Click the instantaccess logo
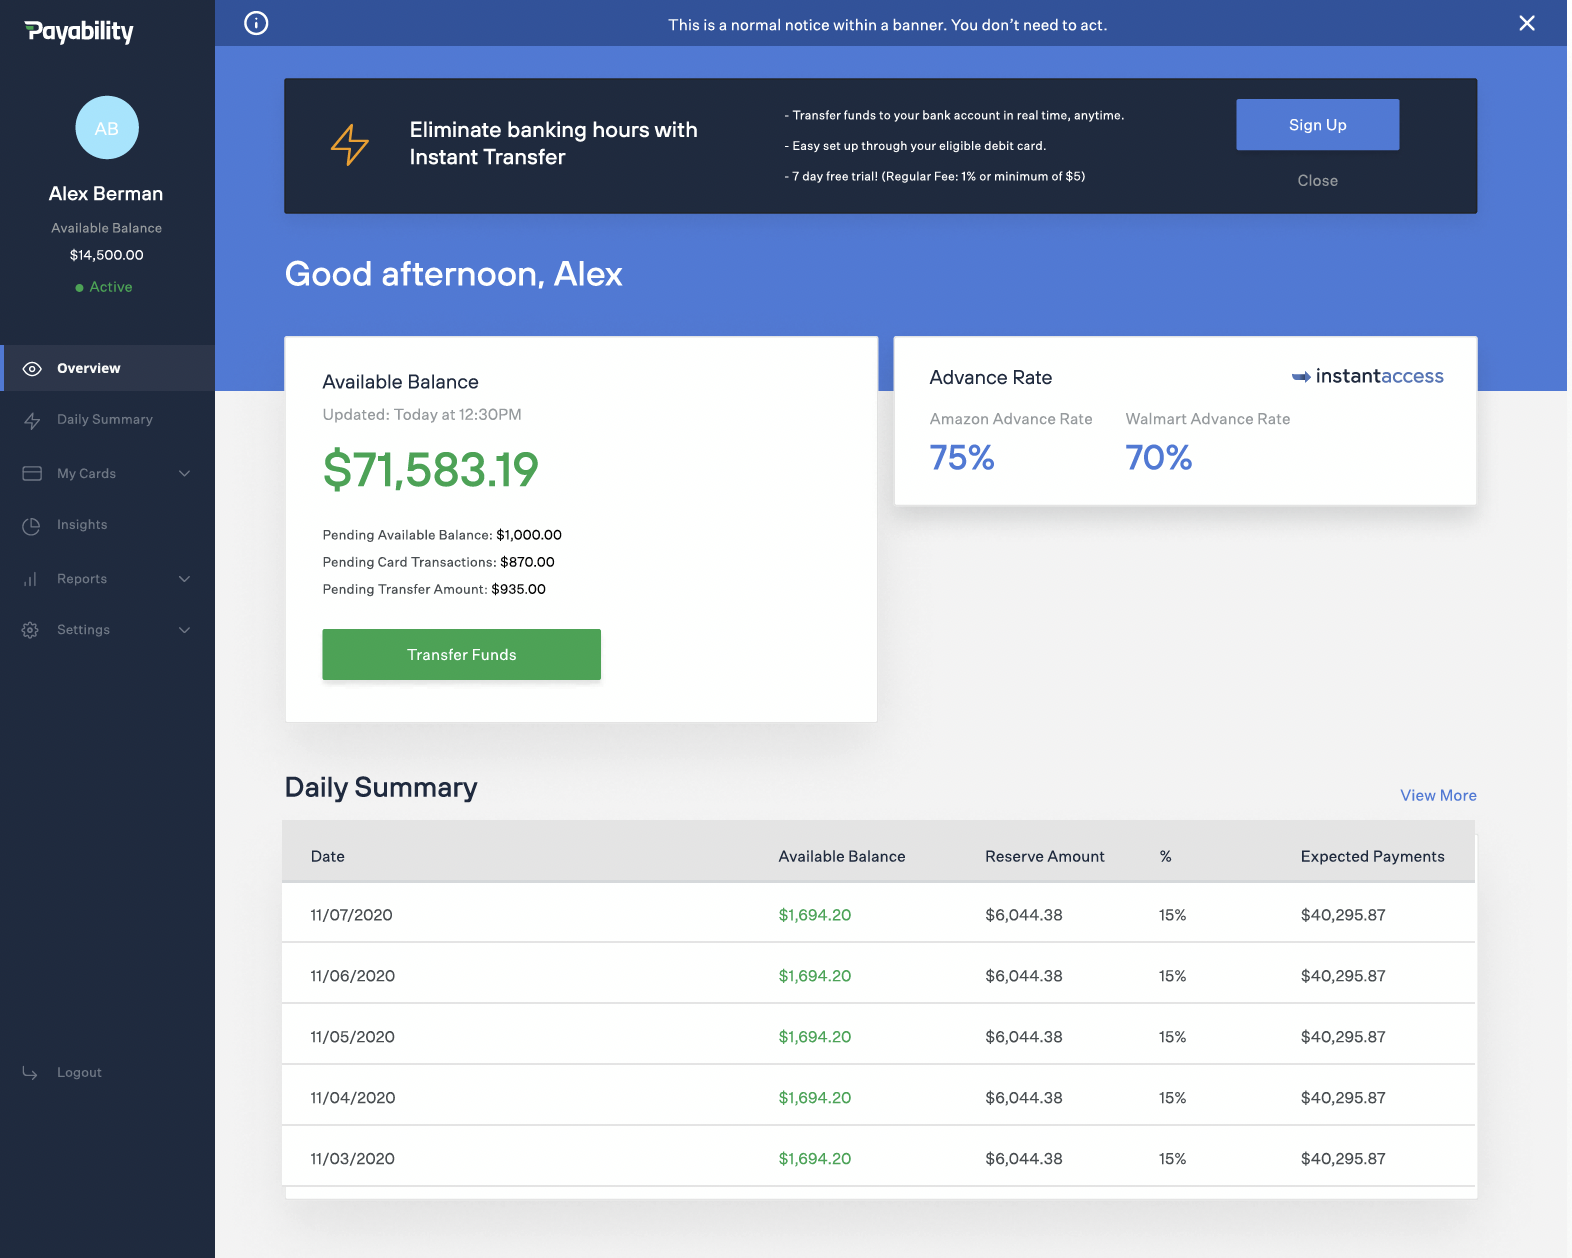Image resolution: width=1572 pixels, height=1258 pixels. point(1367,377)
